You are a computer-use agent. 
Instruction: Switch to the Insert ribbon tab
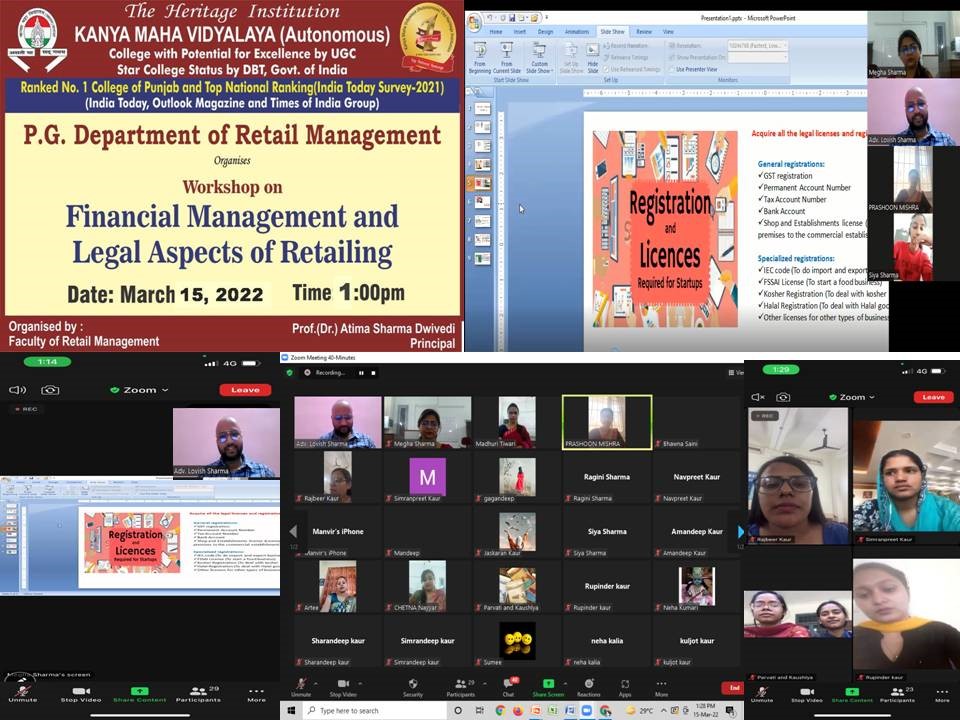[520, 32]
